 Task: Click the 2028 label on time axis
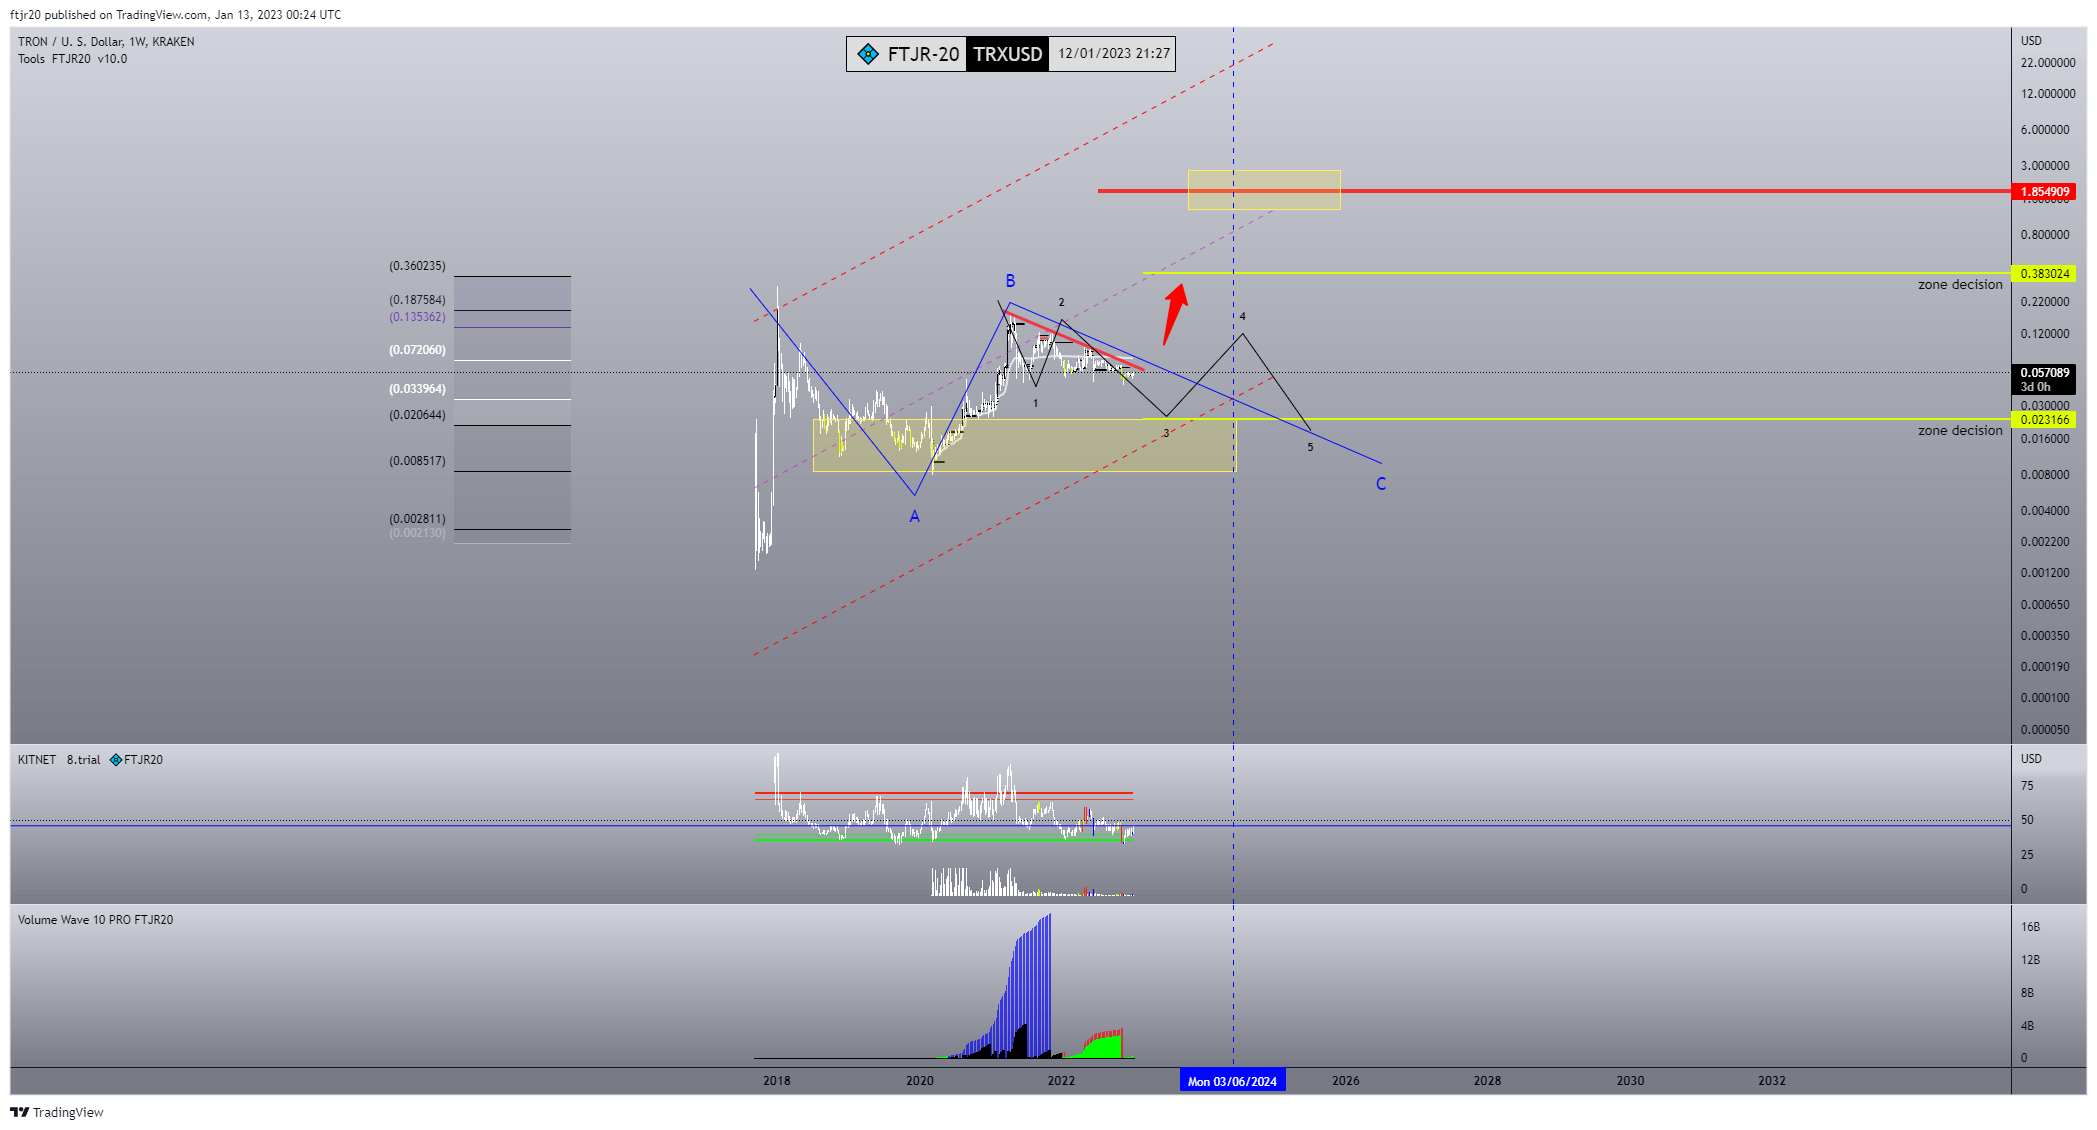click(x=1488, y=1081)
